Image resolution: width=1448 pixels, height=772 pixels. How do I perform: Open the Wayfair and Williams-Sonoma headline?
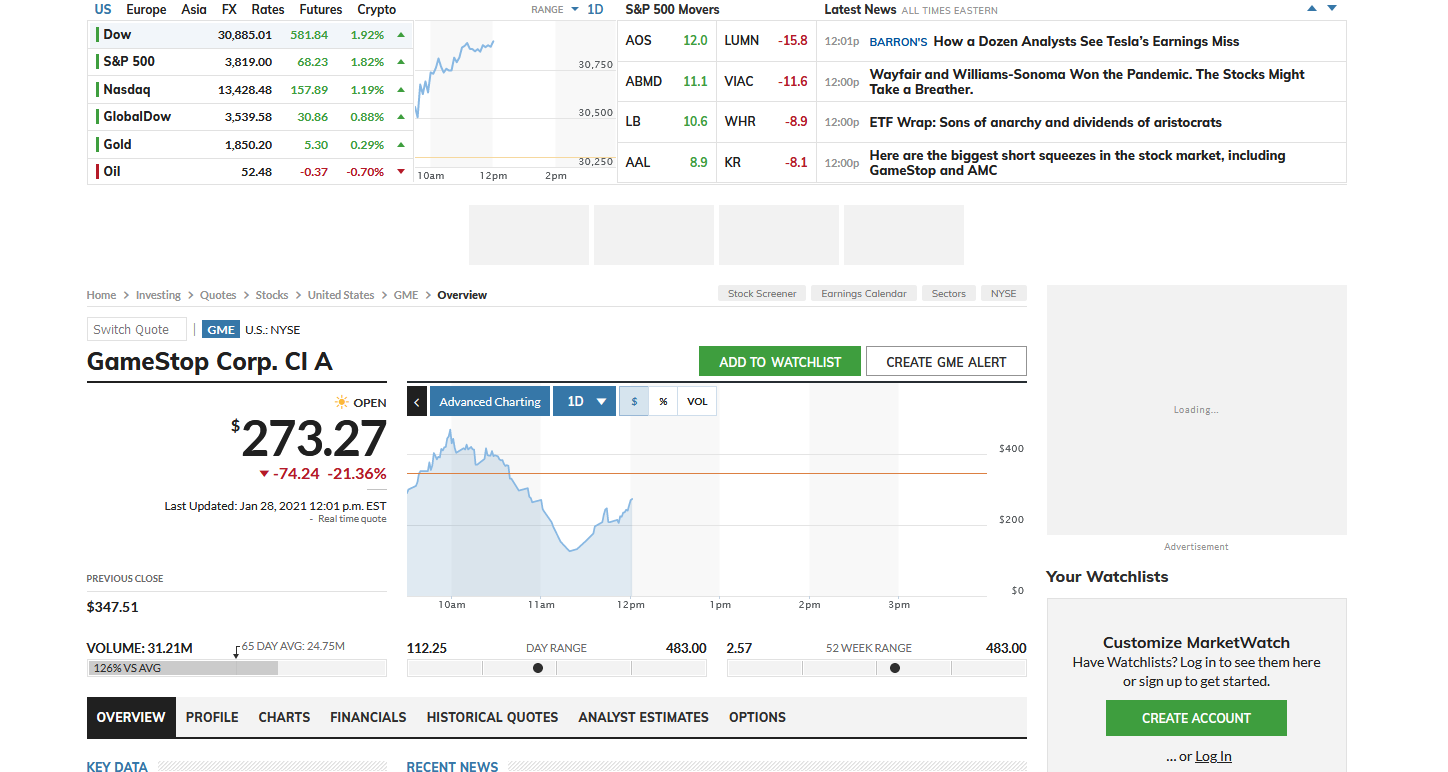1087,82
